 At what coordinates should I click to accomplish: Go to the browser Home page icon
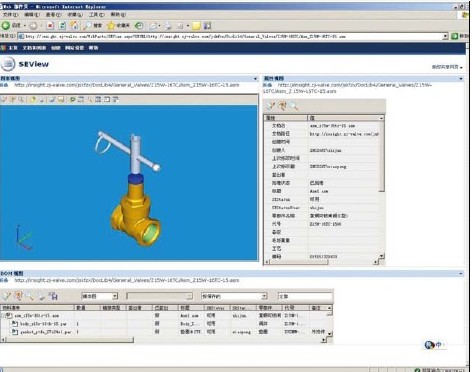(74, 25)
